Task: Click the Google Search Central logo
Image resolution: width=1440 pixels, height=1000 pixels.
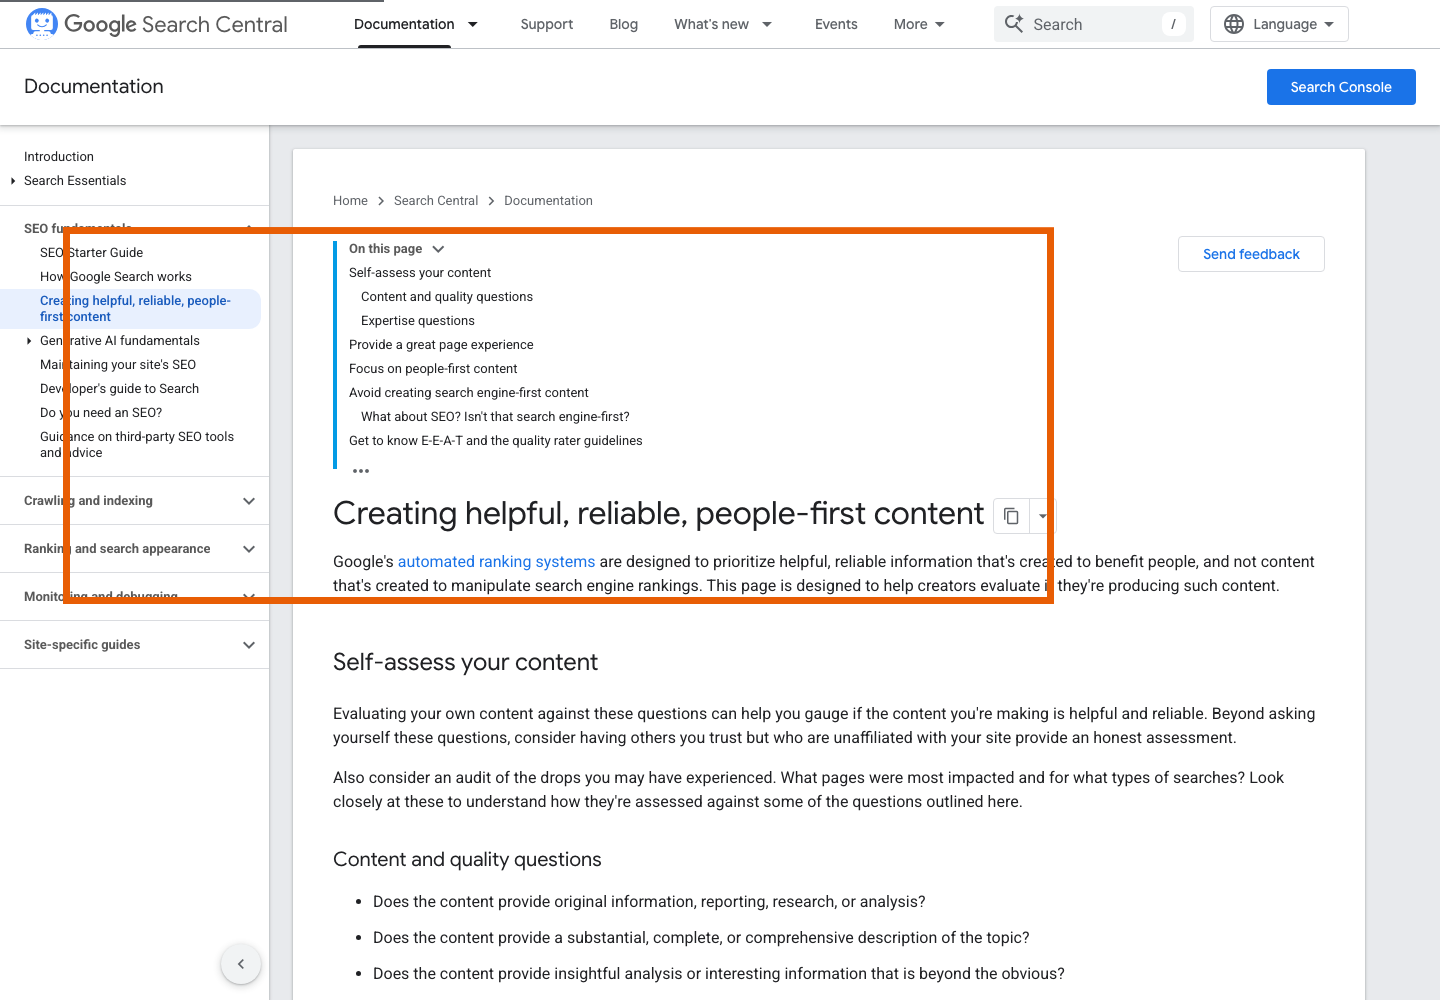Action: click(156, 24)
